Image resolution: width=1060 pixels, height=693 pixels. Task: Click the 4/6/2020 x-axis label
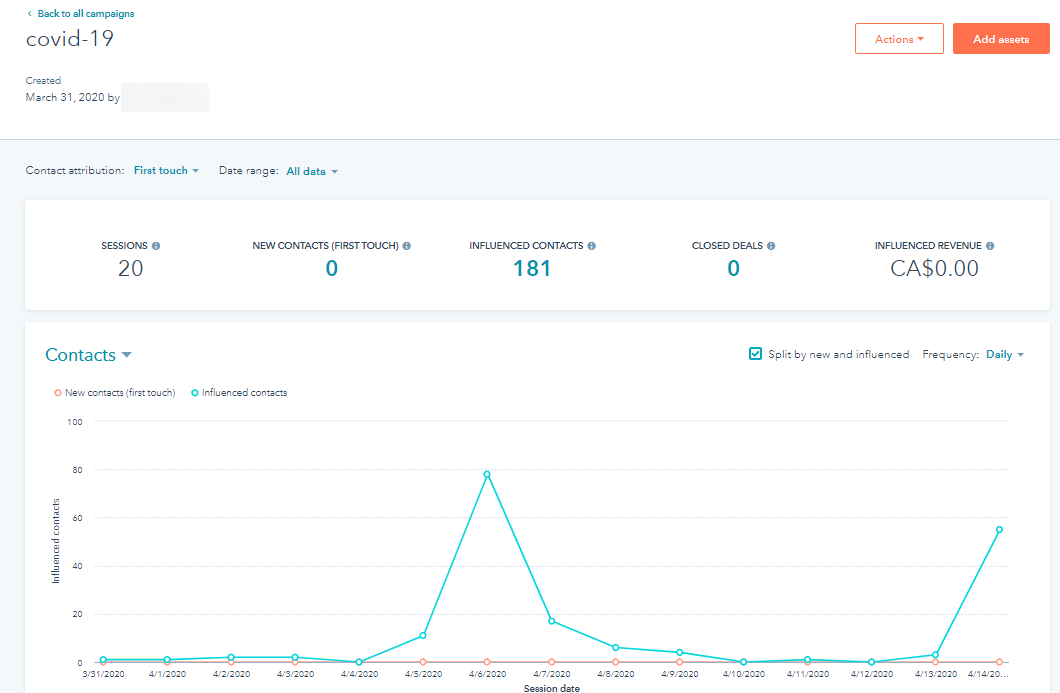487,674
